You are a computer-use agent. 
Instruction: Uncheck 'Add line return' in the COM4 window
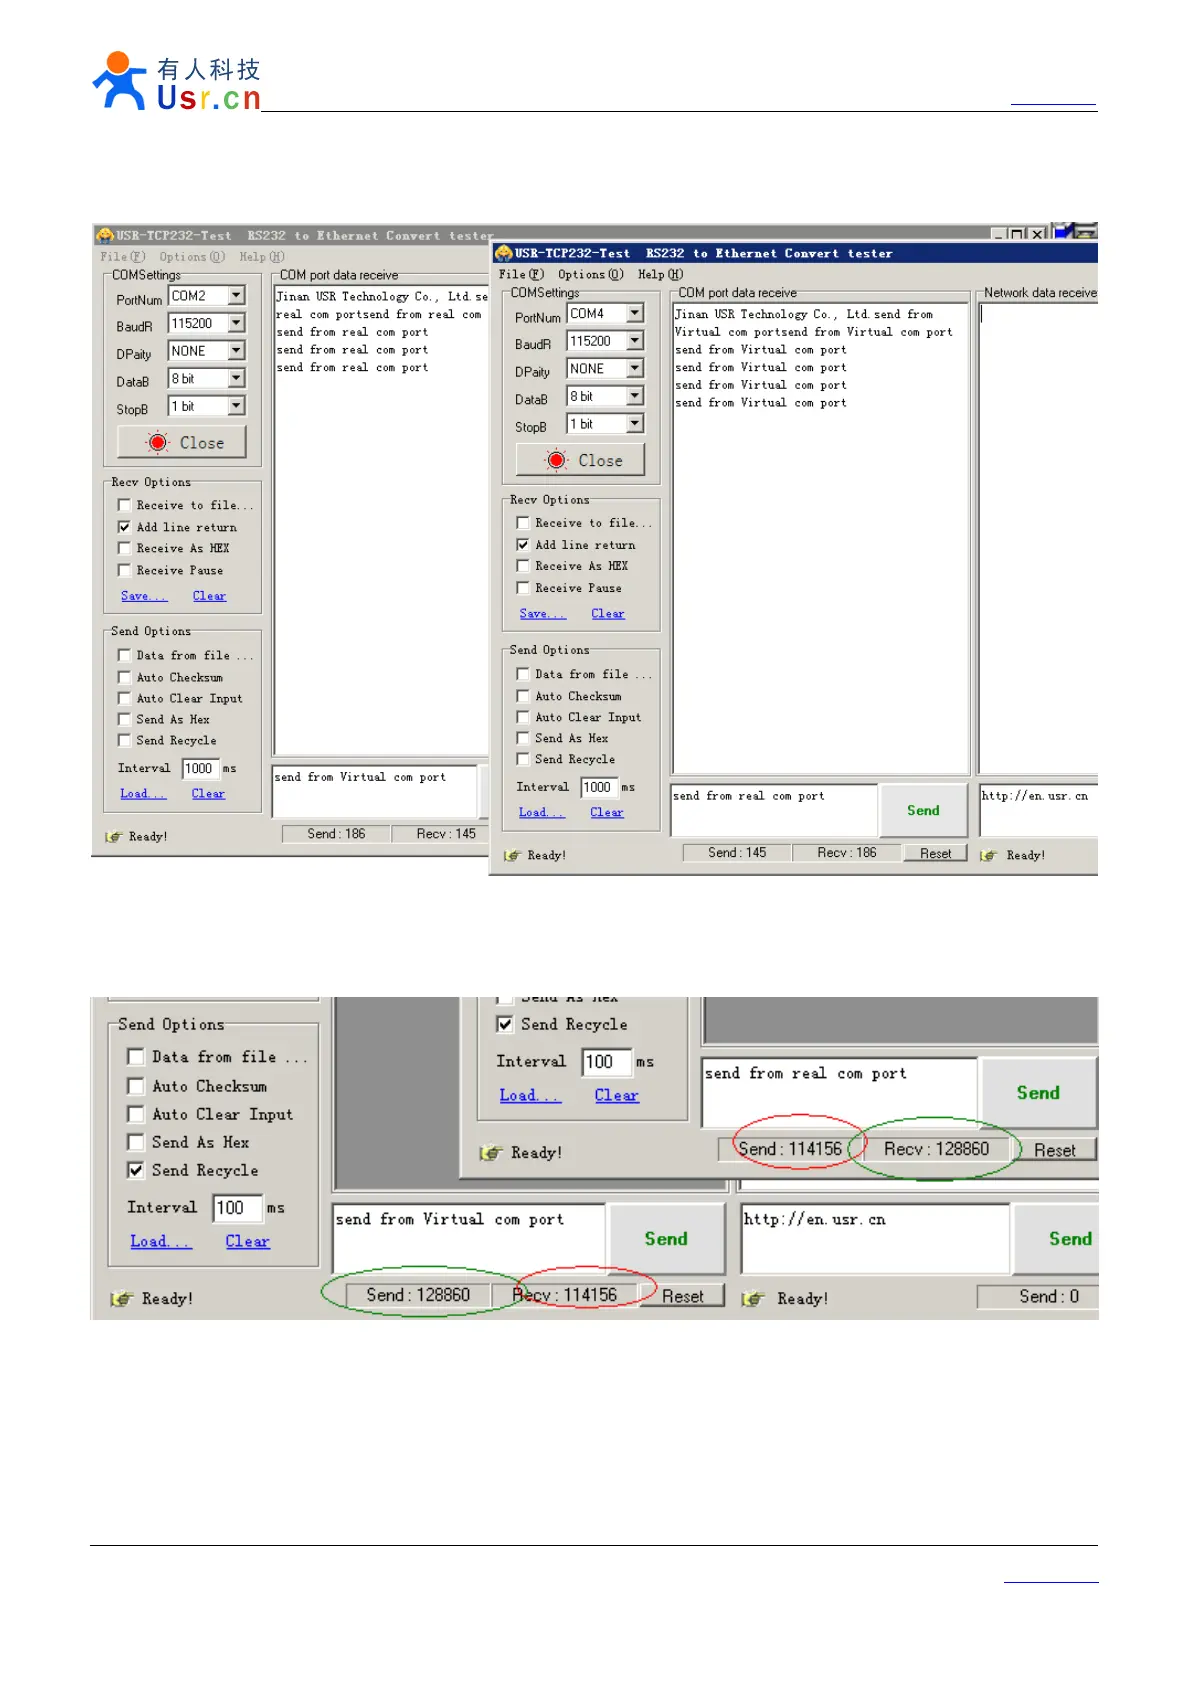point(523,545)
